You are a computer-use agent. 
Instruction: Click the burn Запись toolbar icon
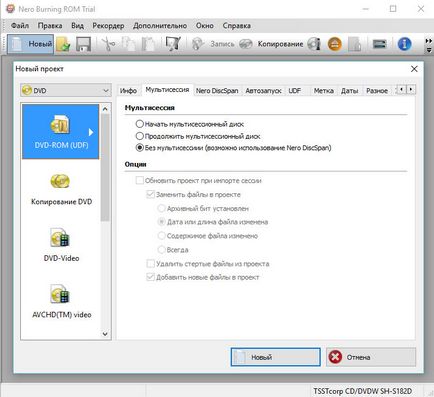213,44
